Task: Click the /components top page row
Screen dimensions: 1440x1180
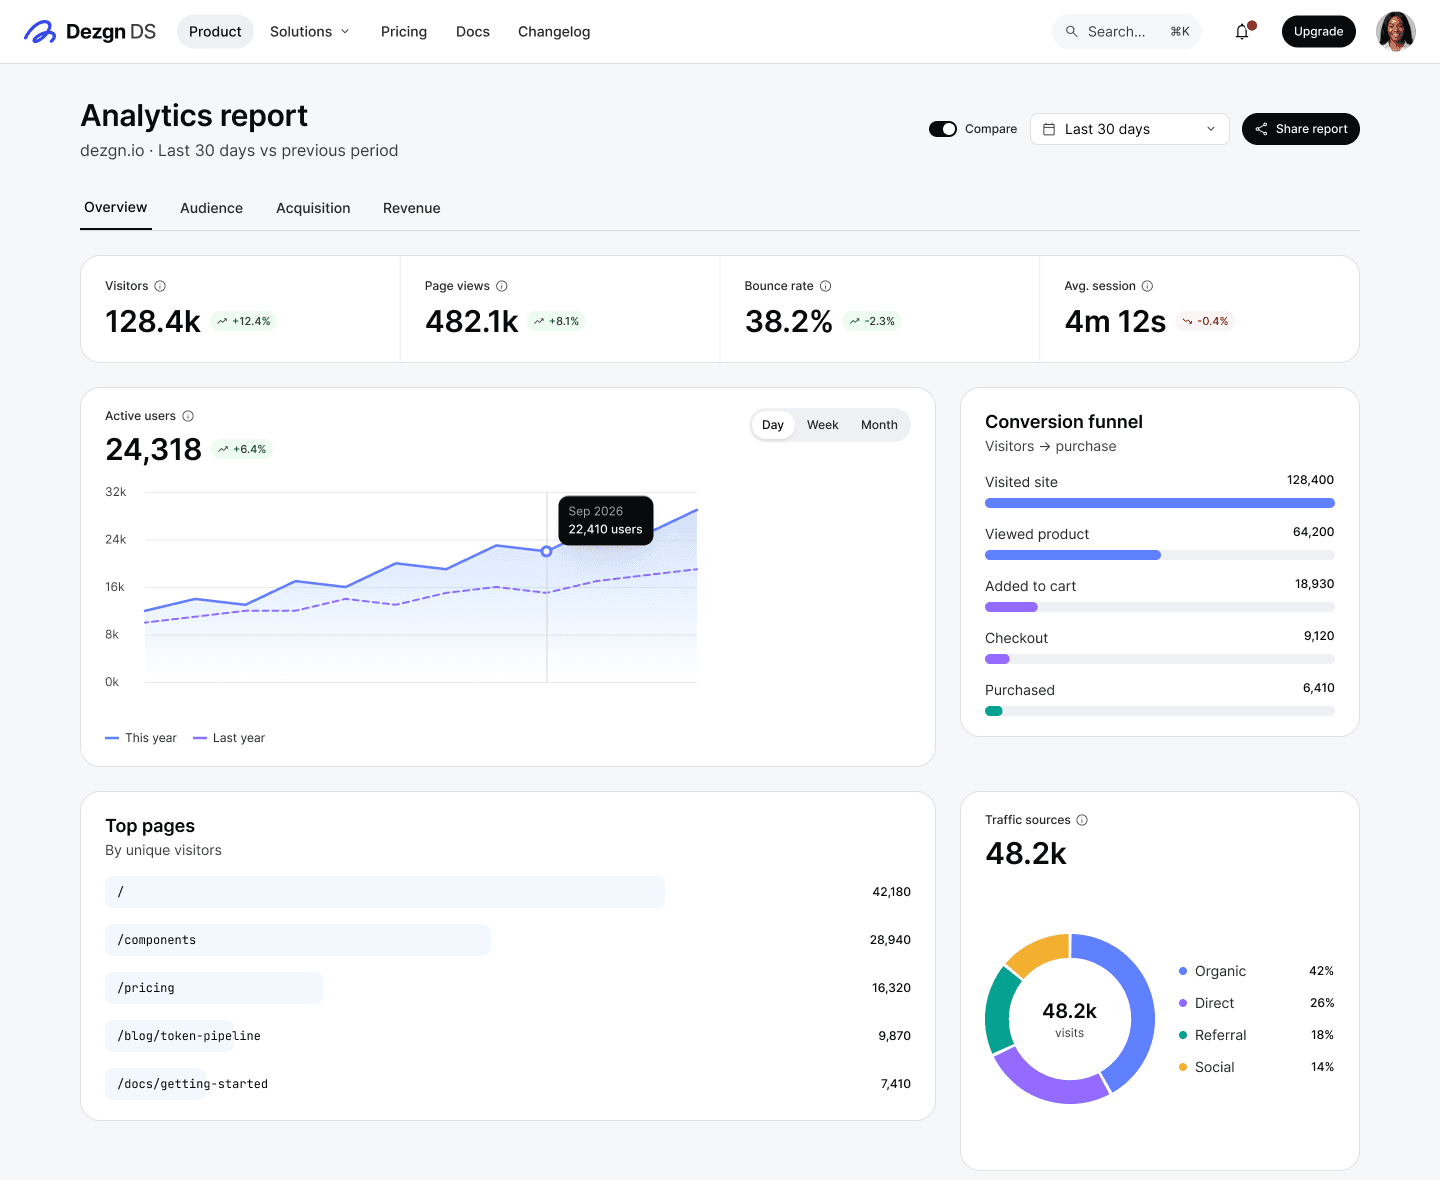Action: 508,940
